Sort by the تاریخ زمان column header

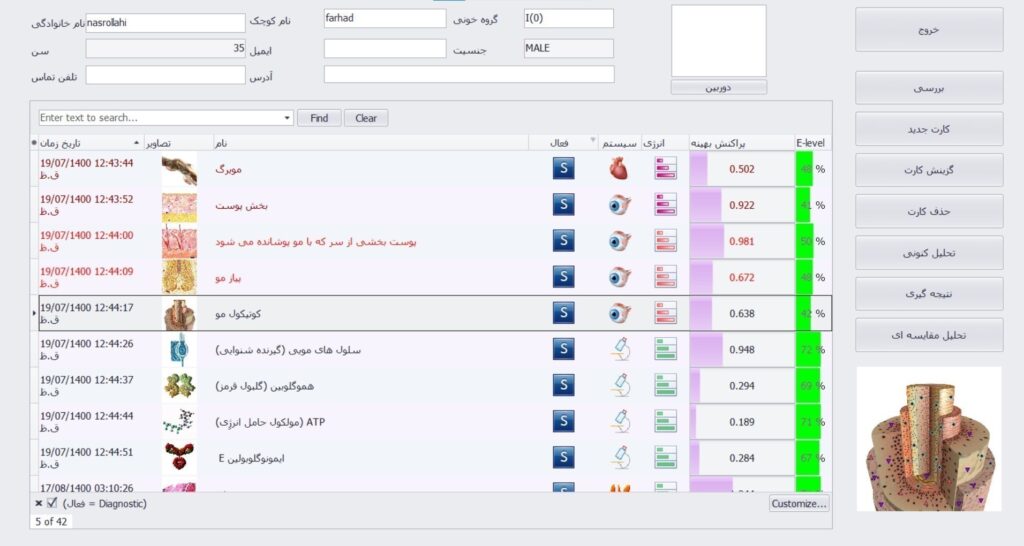[x=90, y=144]
